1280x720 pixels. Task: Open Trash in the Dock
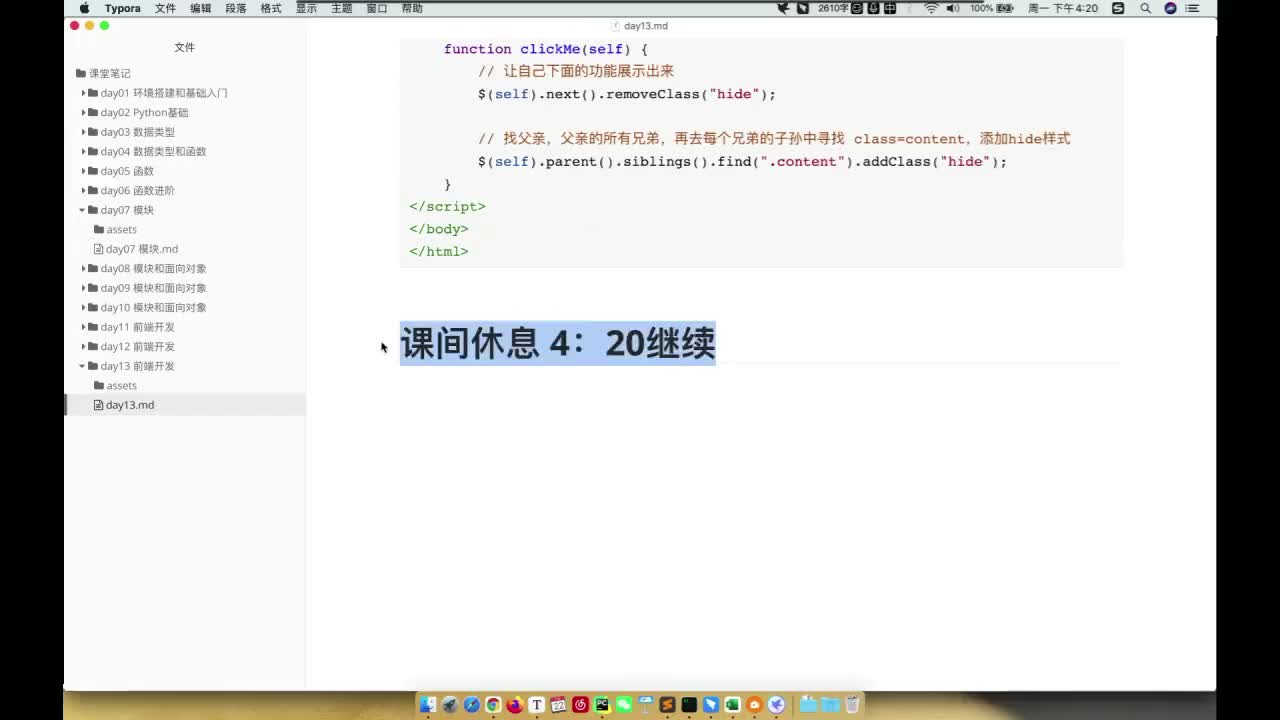coord(852,705)
